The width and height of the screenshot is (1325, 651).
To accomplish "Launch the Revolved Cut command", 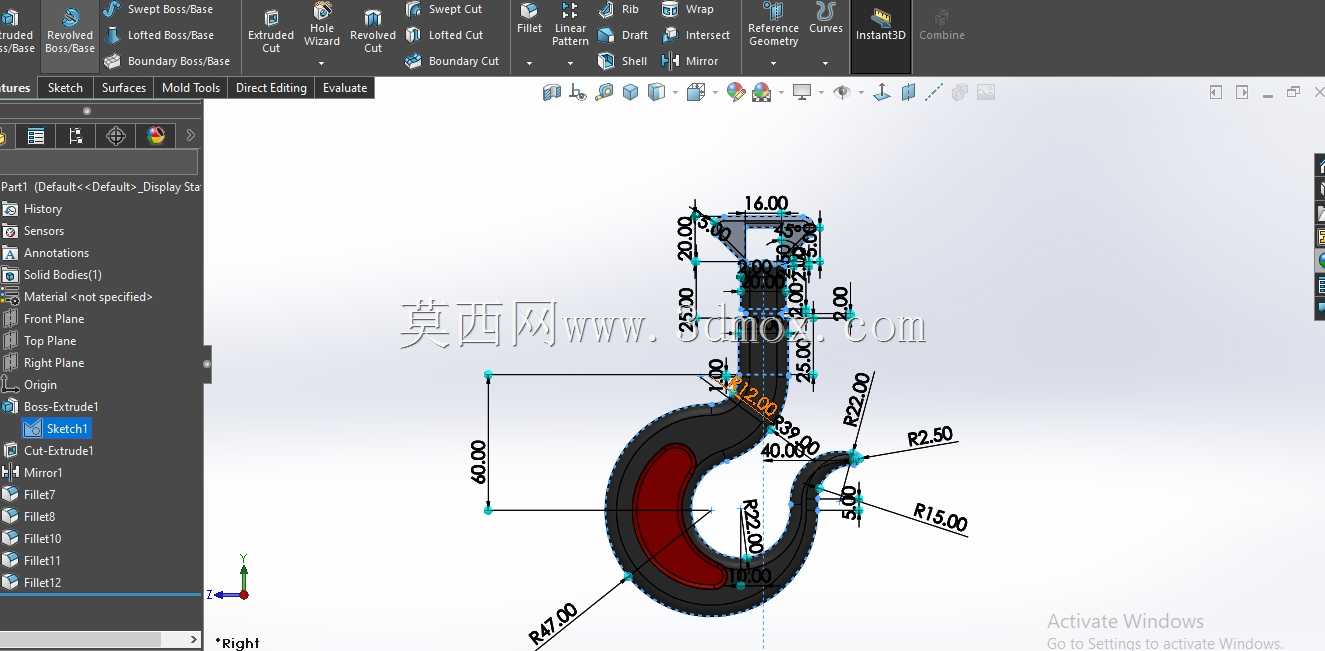I will [x=373, y=30].
